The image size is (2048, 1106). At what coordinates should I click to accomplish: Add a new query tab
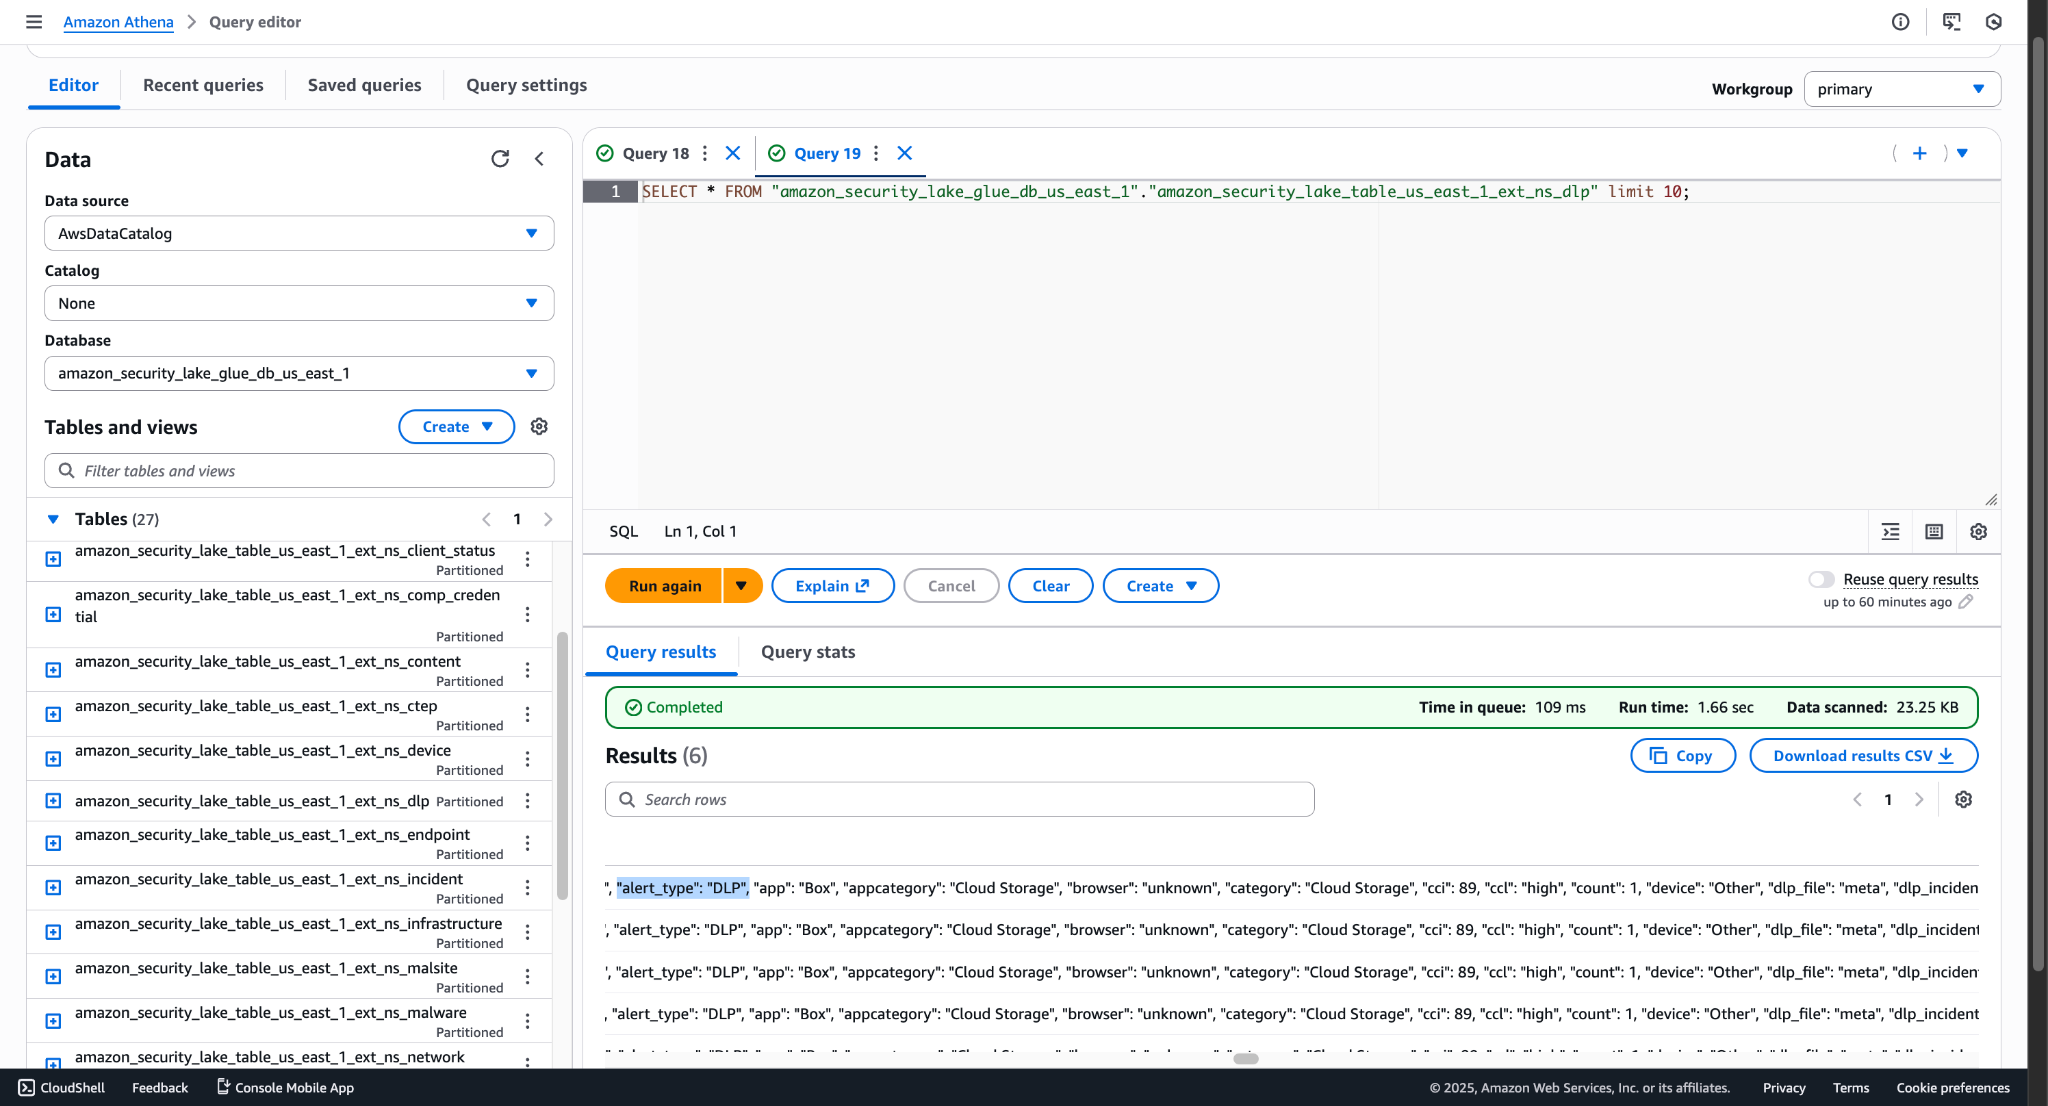(x=1919, y=153)
